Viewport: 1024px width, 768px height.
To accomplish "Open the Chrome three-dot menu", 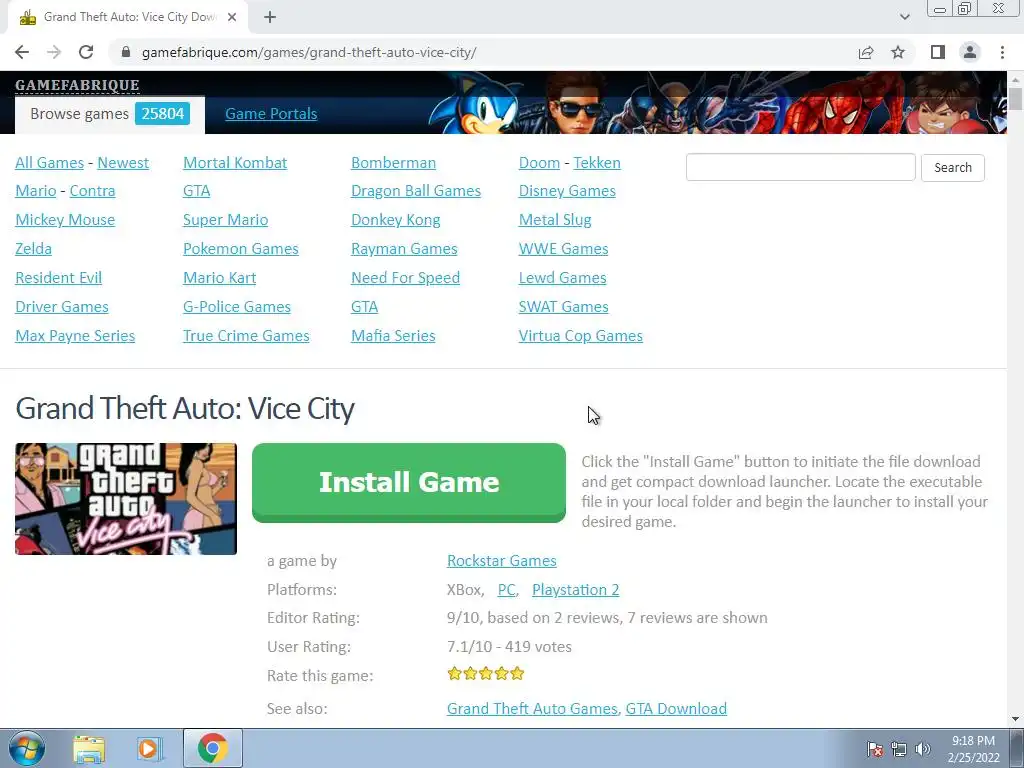I will [x=1002, y=52].
